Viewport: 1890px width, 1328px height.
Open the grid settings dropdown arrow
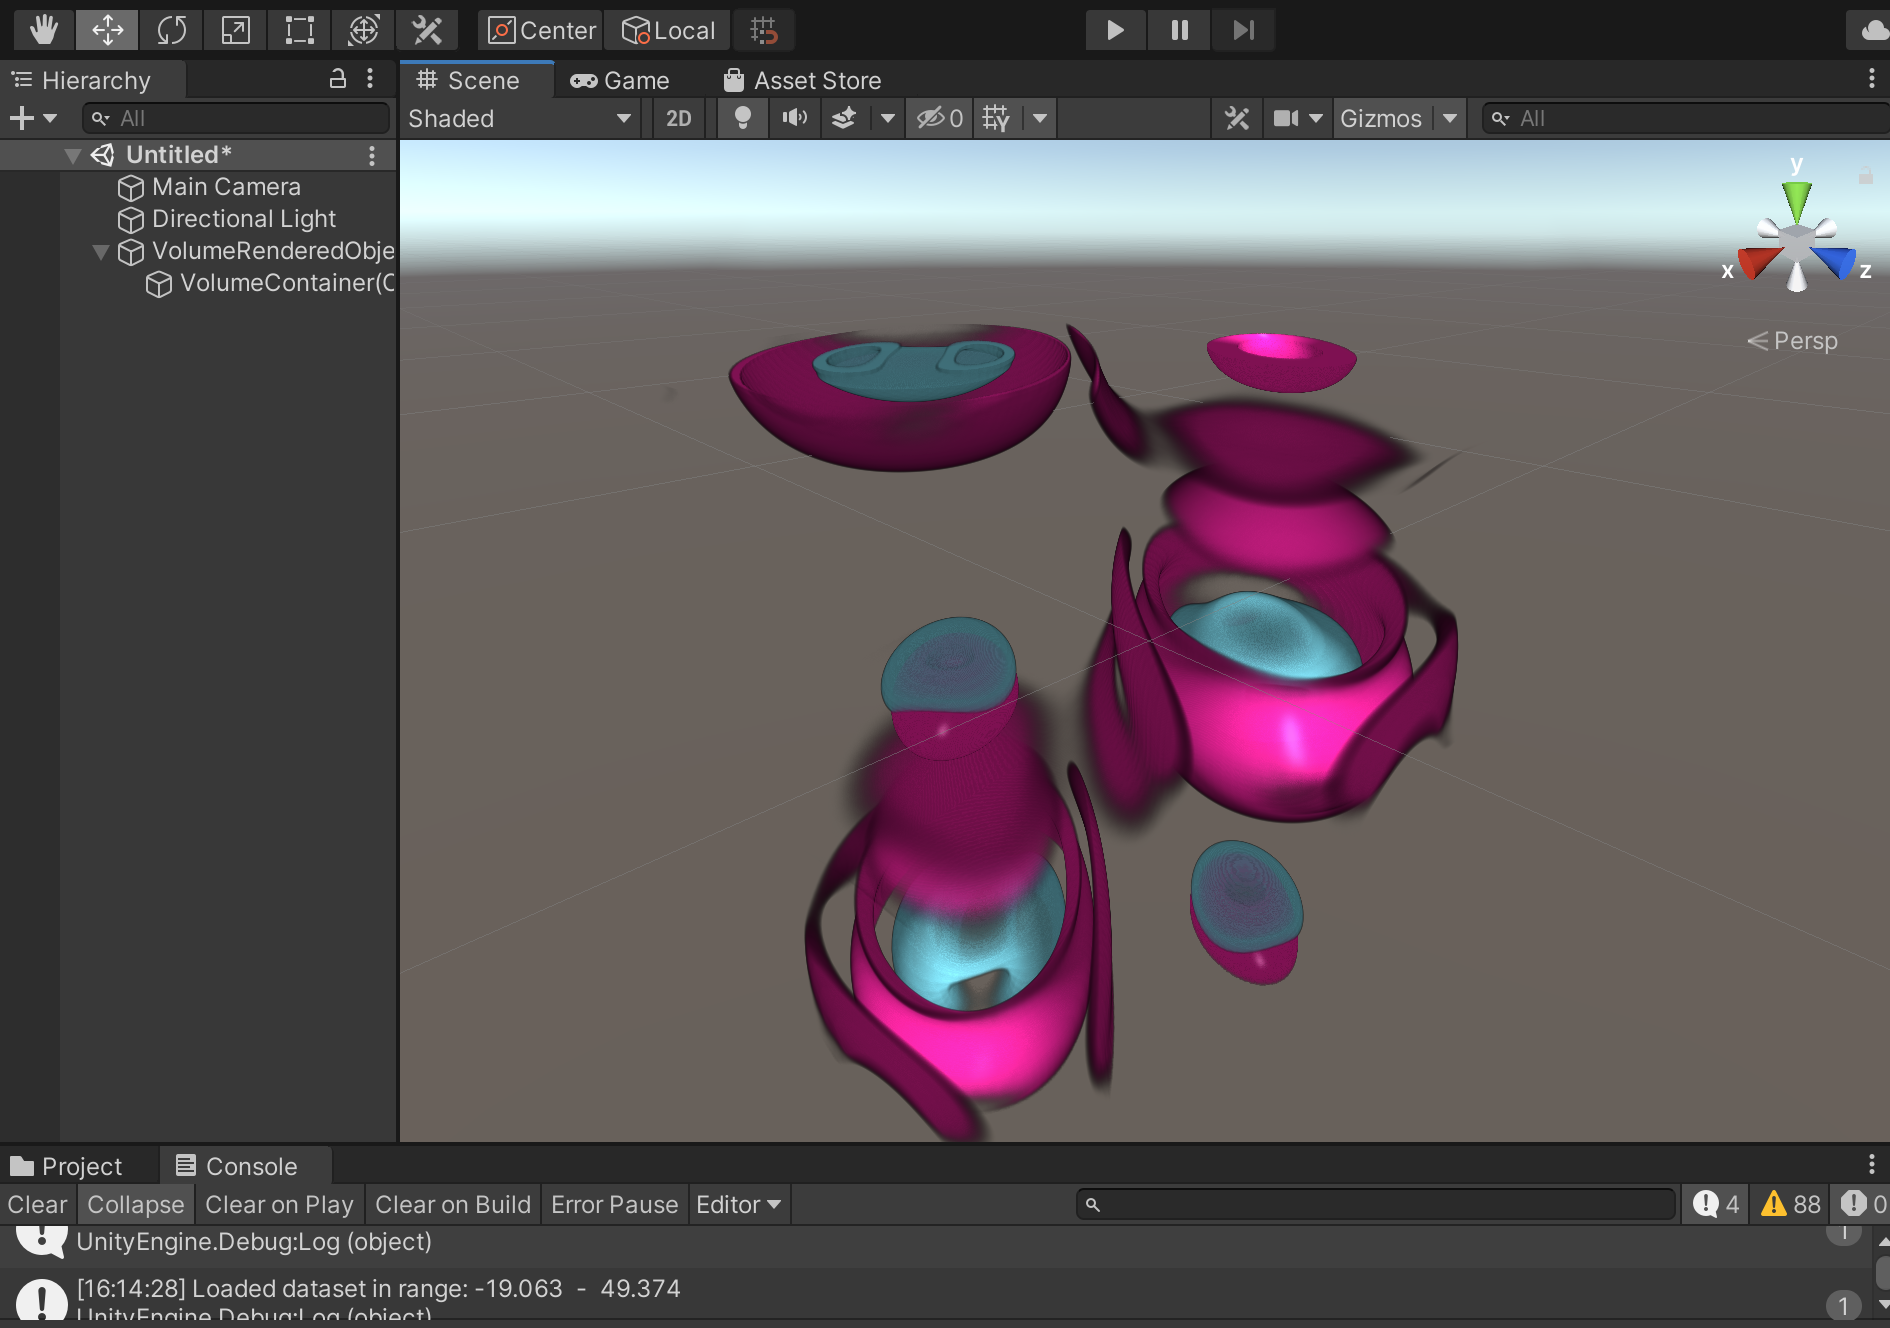1040,119
